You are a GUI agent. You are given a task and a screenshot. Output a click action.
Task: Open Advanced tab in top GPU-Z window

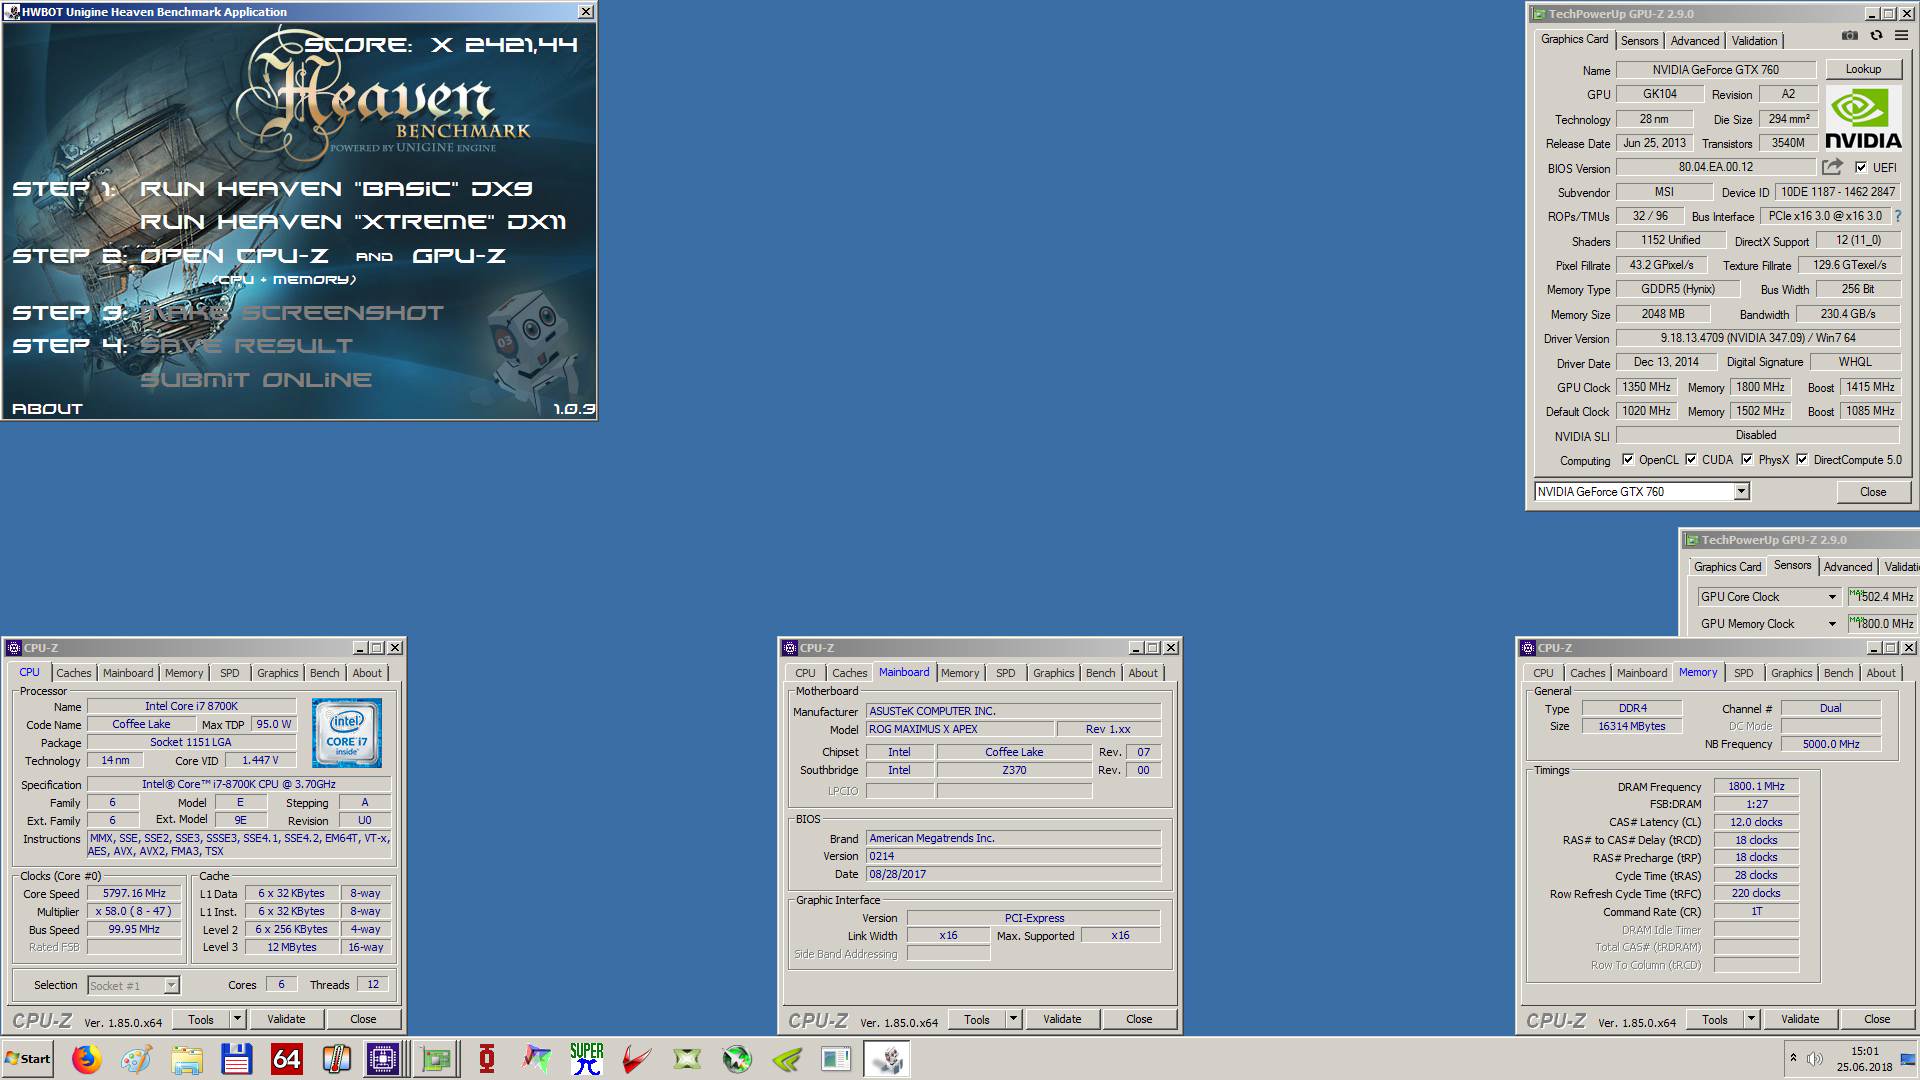[1695, 41]
